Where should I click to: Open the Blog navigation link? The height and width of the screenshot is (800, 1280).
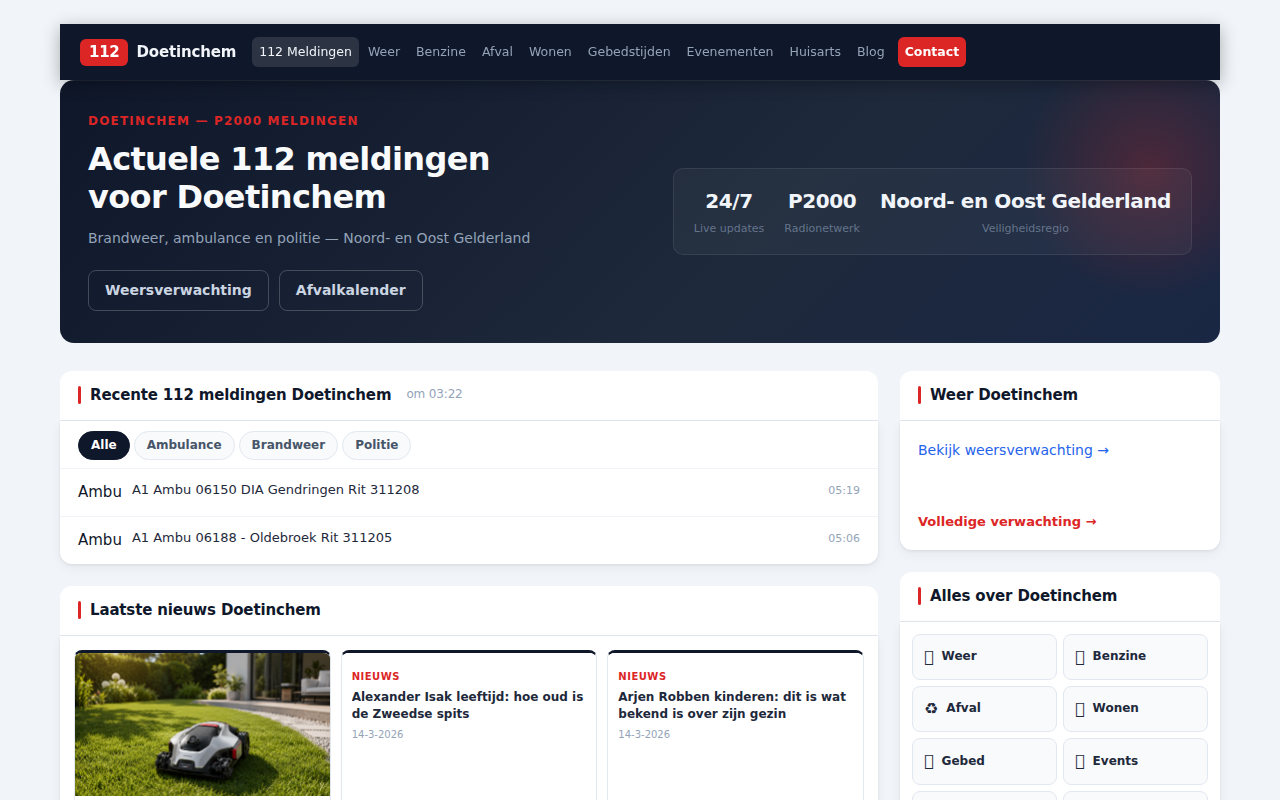[x=871, y=52]
